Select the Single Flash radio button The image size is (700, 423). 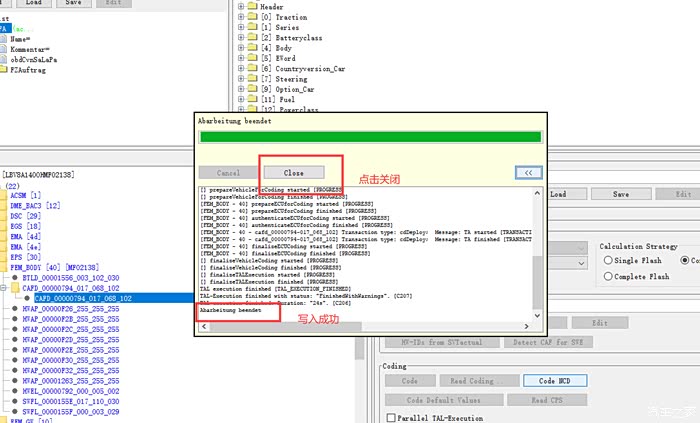tap(608, 260)
